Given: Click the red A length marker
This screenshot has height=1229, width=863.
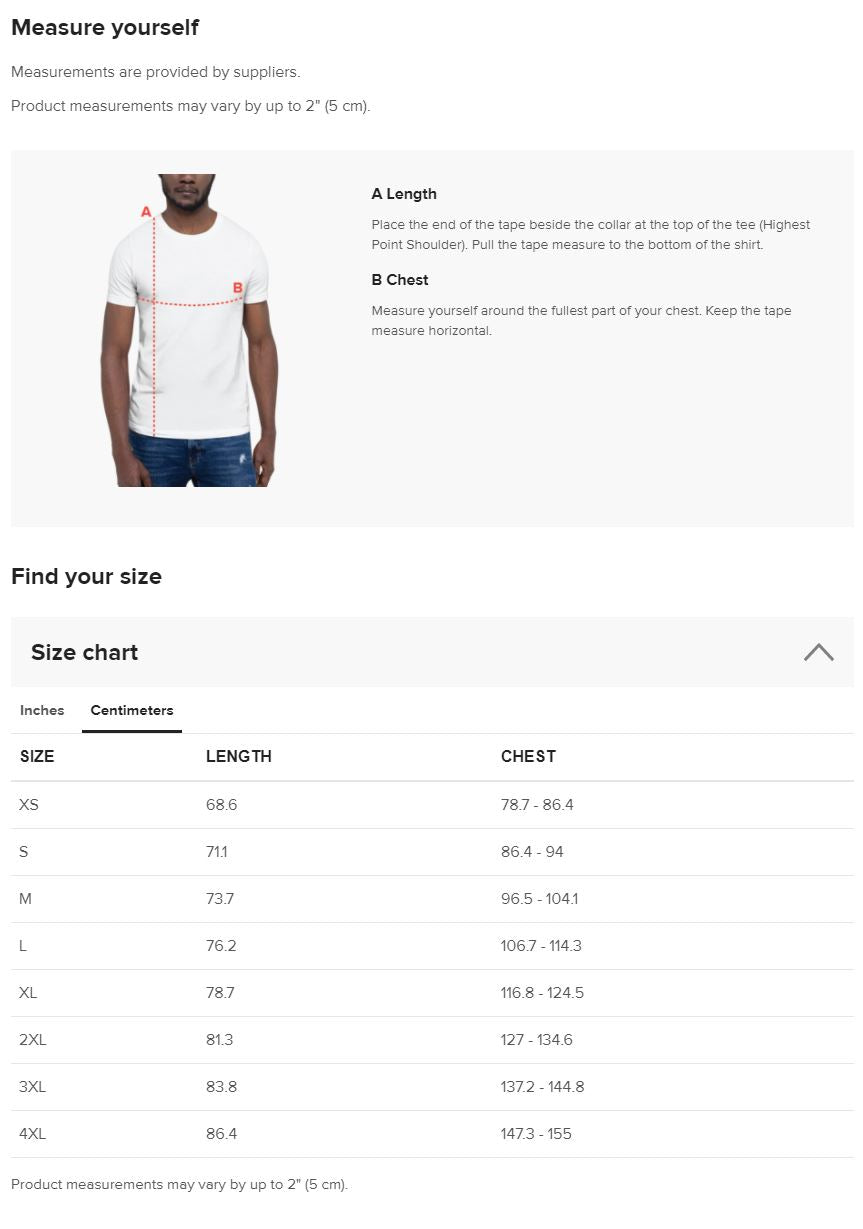Looking at the screenshot, I should click(x=146, y=212).
